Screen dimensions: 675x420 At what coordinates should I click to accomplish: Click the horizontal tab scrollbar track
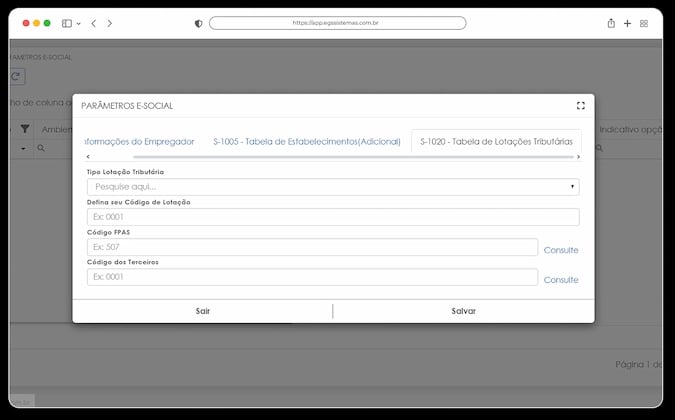353,157
